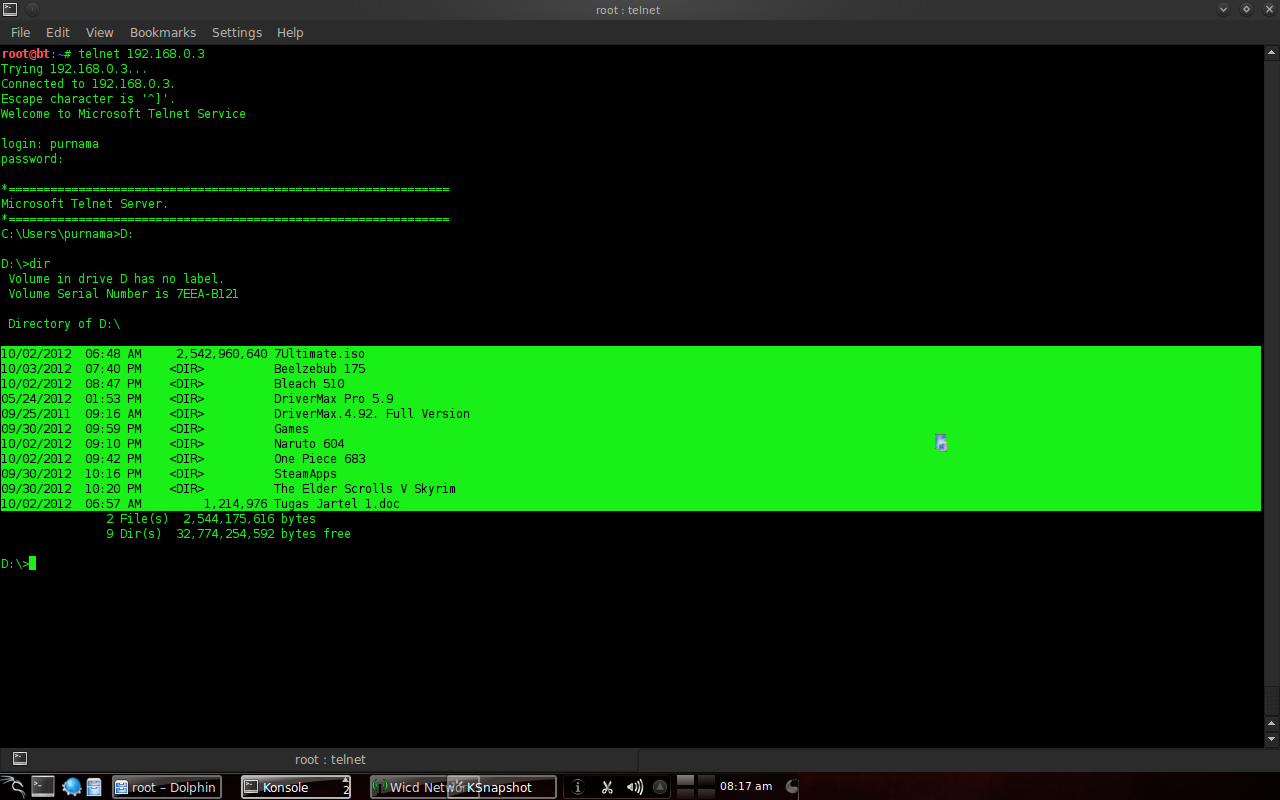Screen dimensions: 1280x800
Task: Click the 'SteamApps' directory entry
Action: (305, 474)
